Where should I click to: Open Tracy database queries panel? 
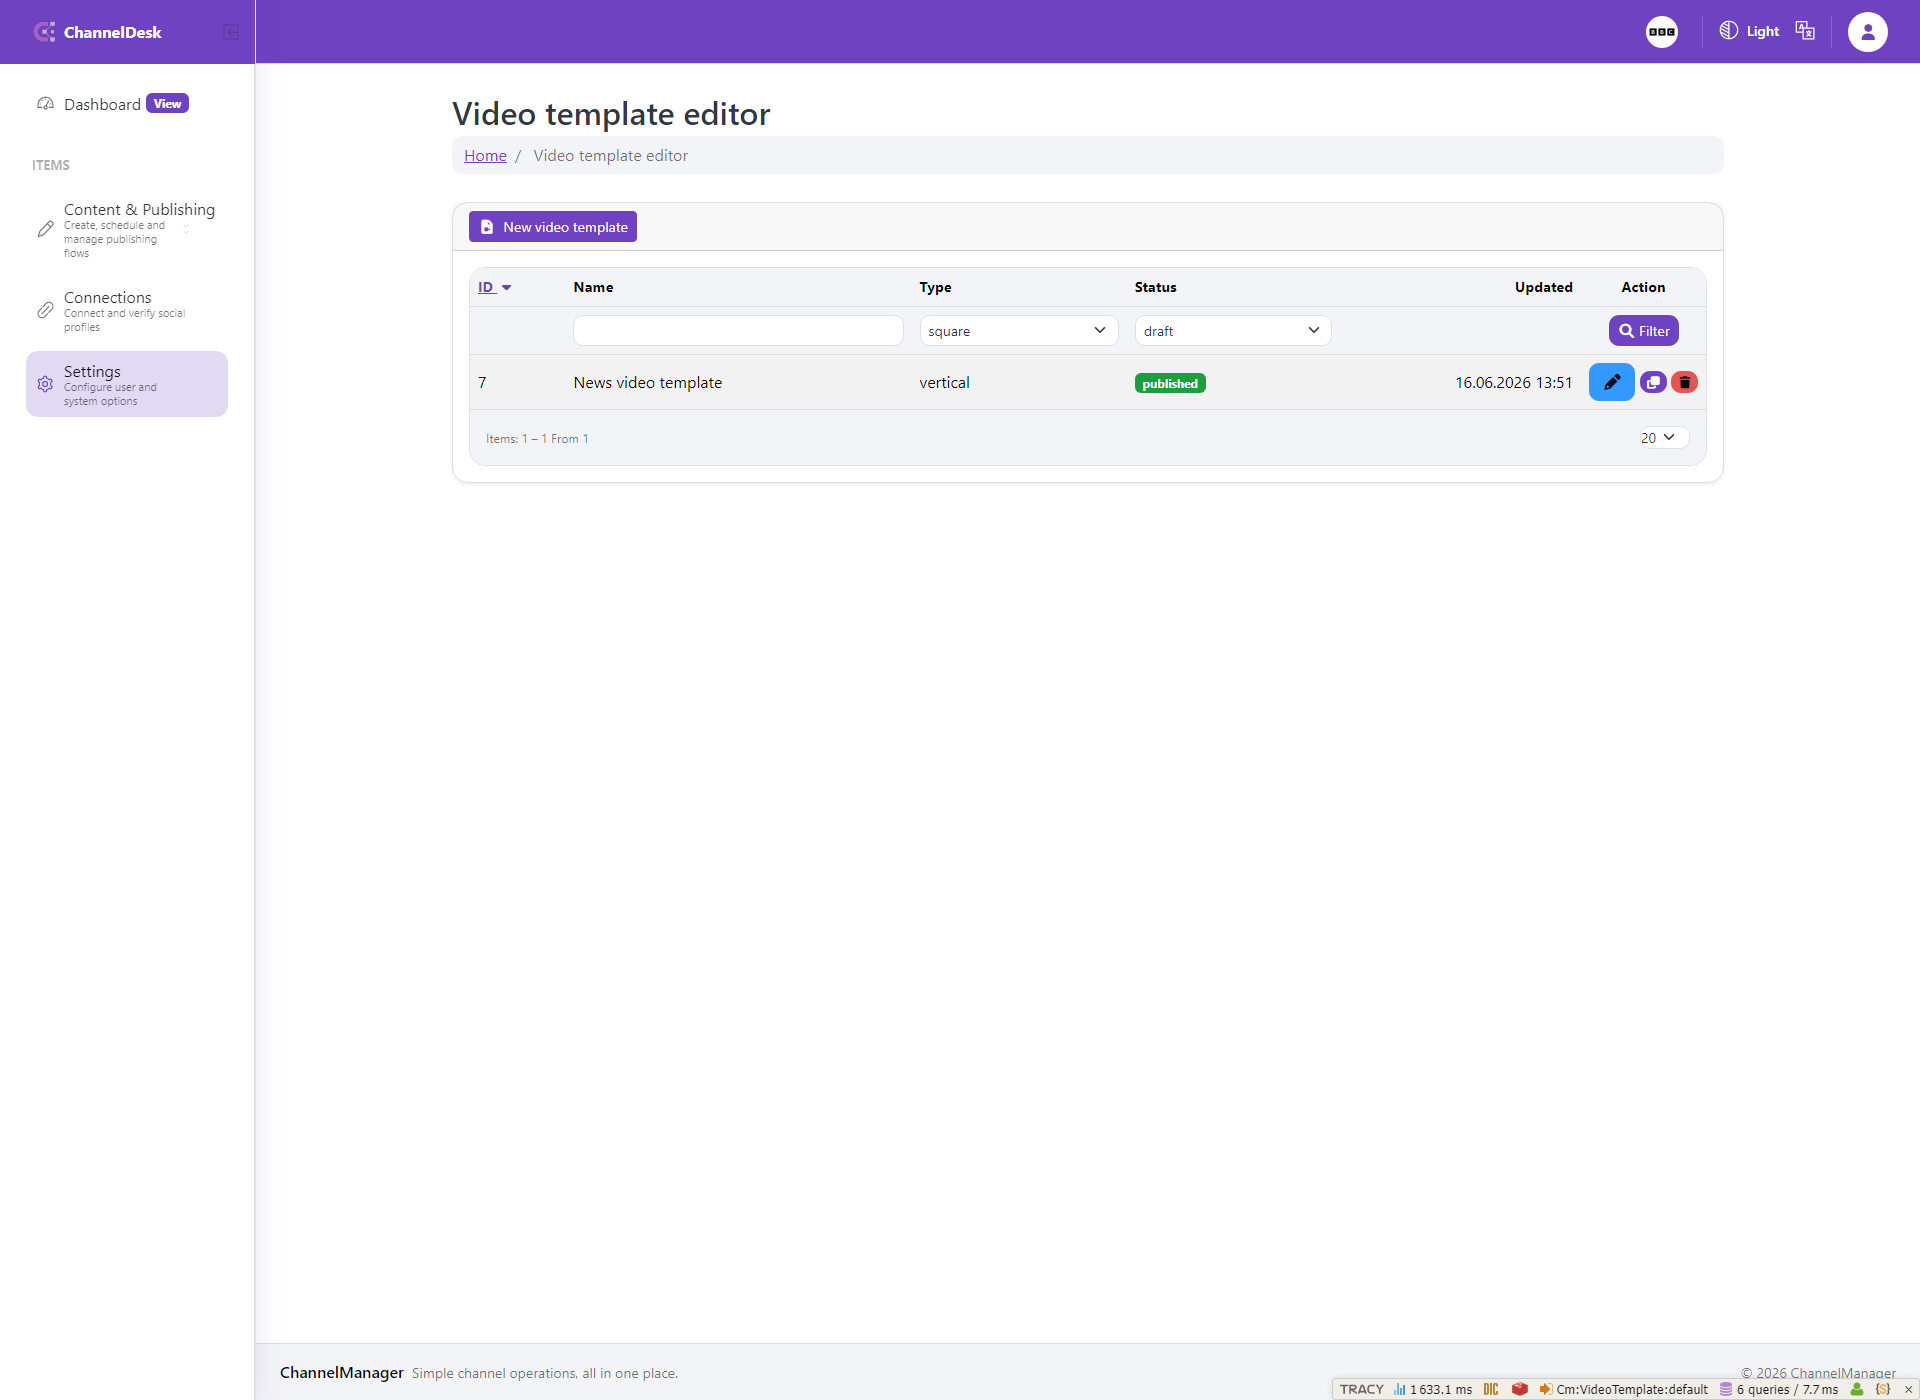pos(1778,1389)
